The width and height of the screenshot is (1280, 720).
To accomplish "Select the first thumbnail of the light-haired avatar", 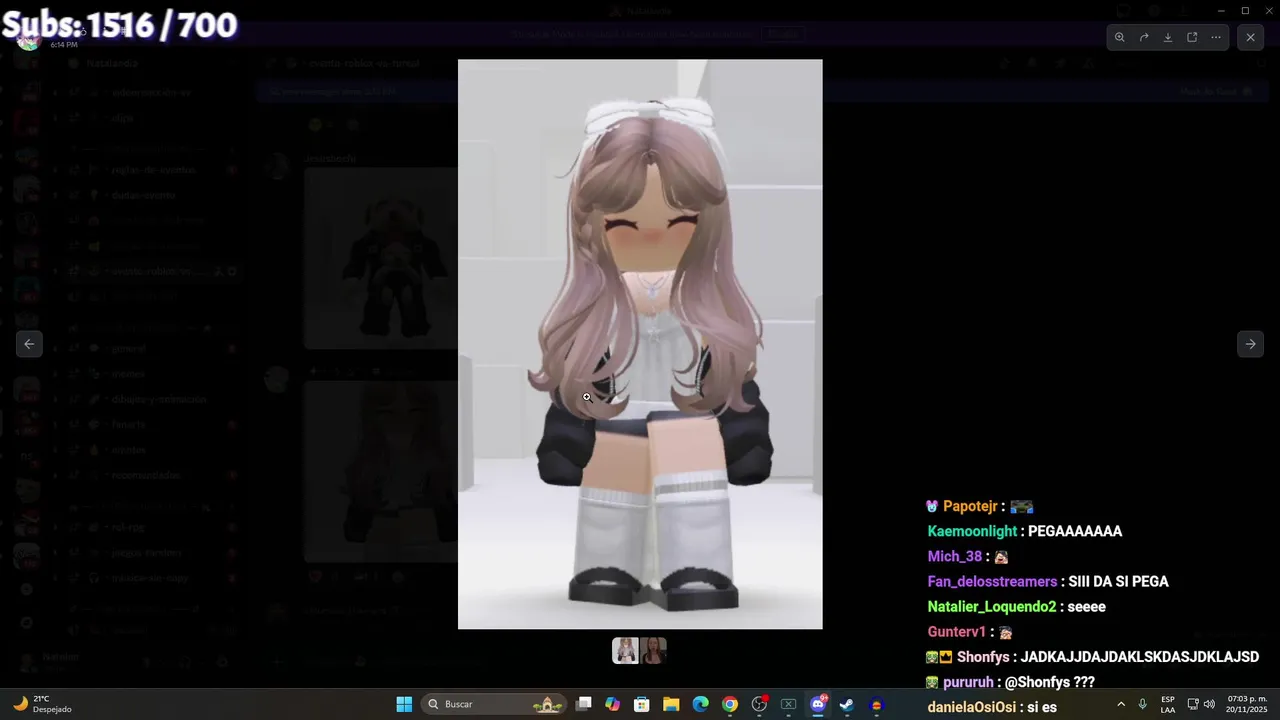I will (625, 651).
